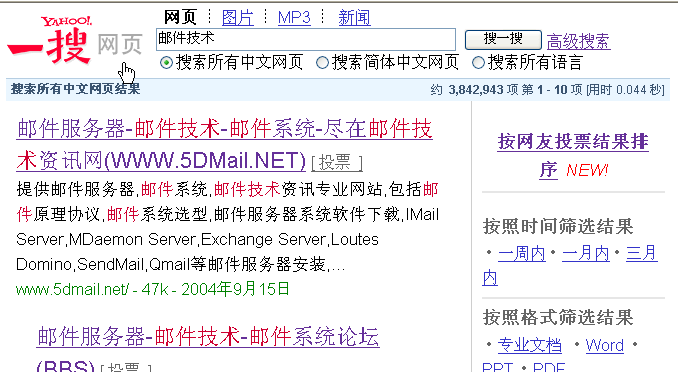Click the 按照时间筛选结果 heading

(558, 227)
